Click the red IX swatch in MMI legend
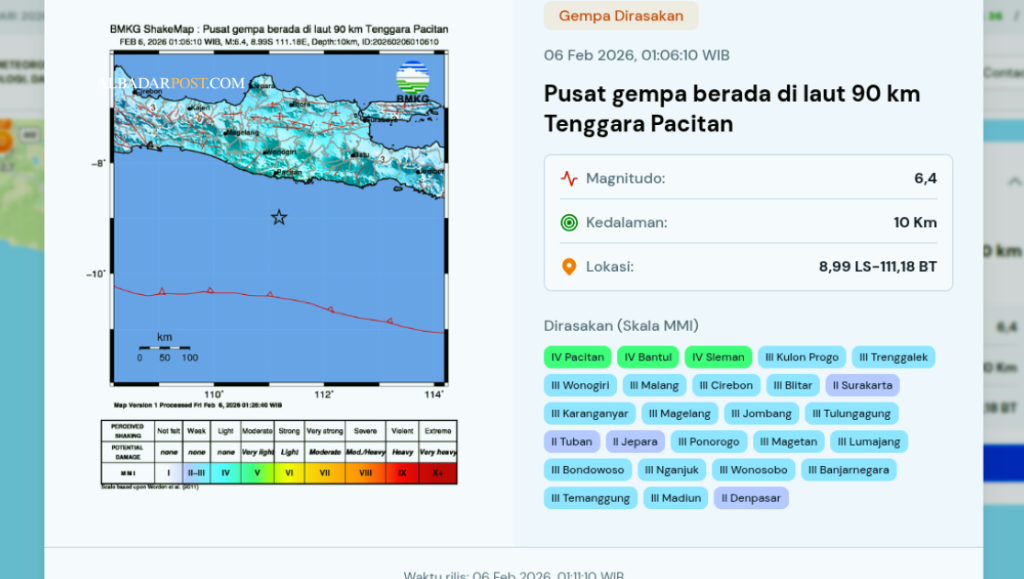The image size is (1024, 579). click(x=401, y=472)
